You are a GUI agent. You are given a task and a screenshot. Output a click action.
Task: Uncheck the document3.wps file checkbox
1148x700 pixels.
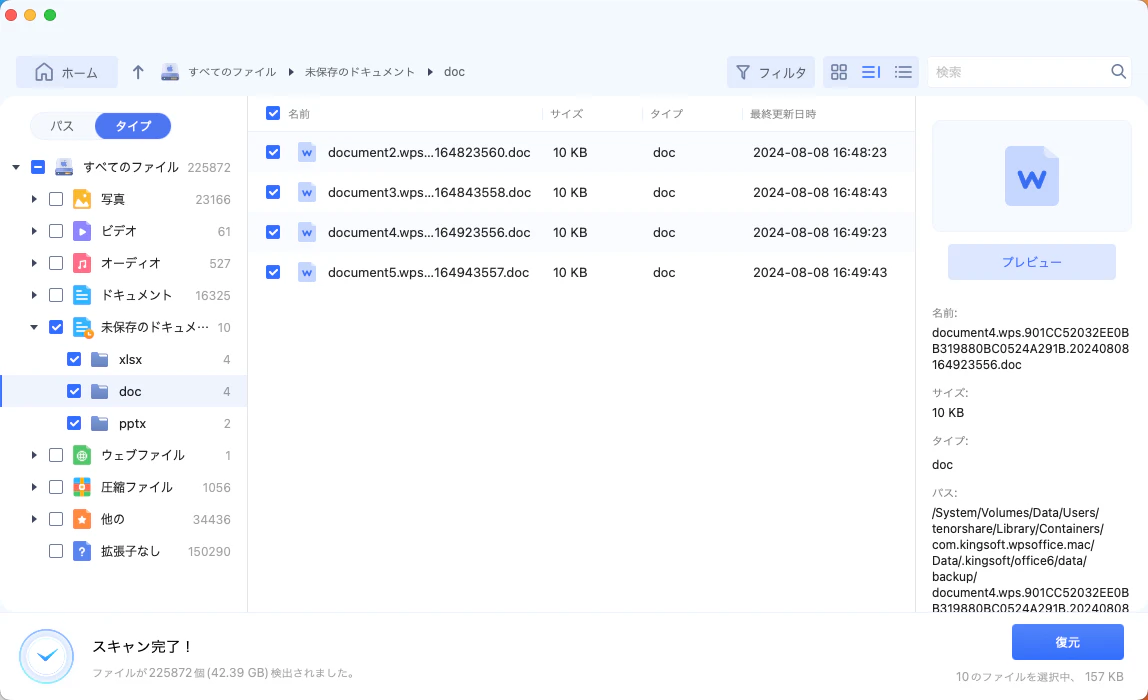(x=273, y=192)
